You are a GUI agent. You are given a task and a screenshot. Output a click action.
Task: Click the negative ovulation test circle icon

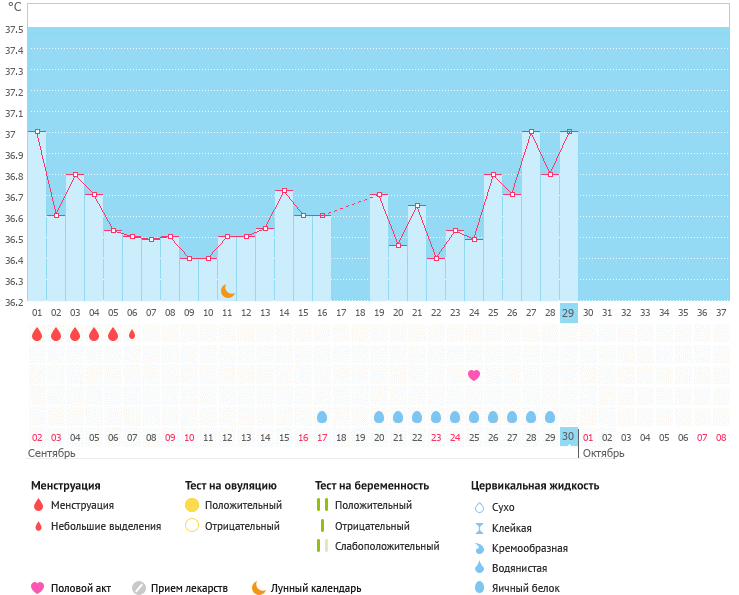(192, 526)
